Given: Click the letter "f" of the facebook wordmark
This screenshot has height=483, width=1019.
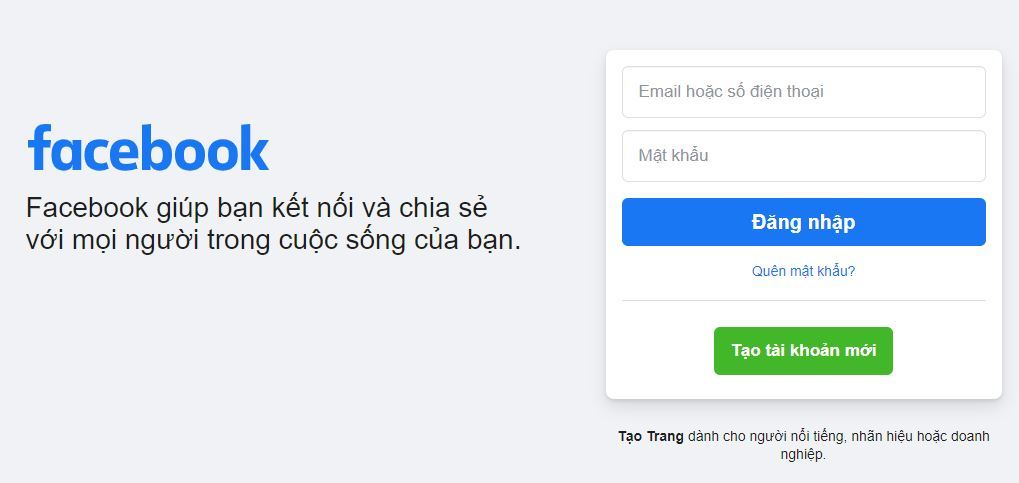Looking at the screenshot, I should coord(39,148).
